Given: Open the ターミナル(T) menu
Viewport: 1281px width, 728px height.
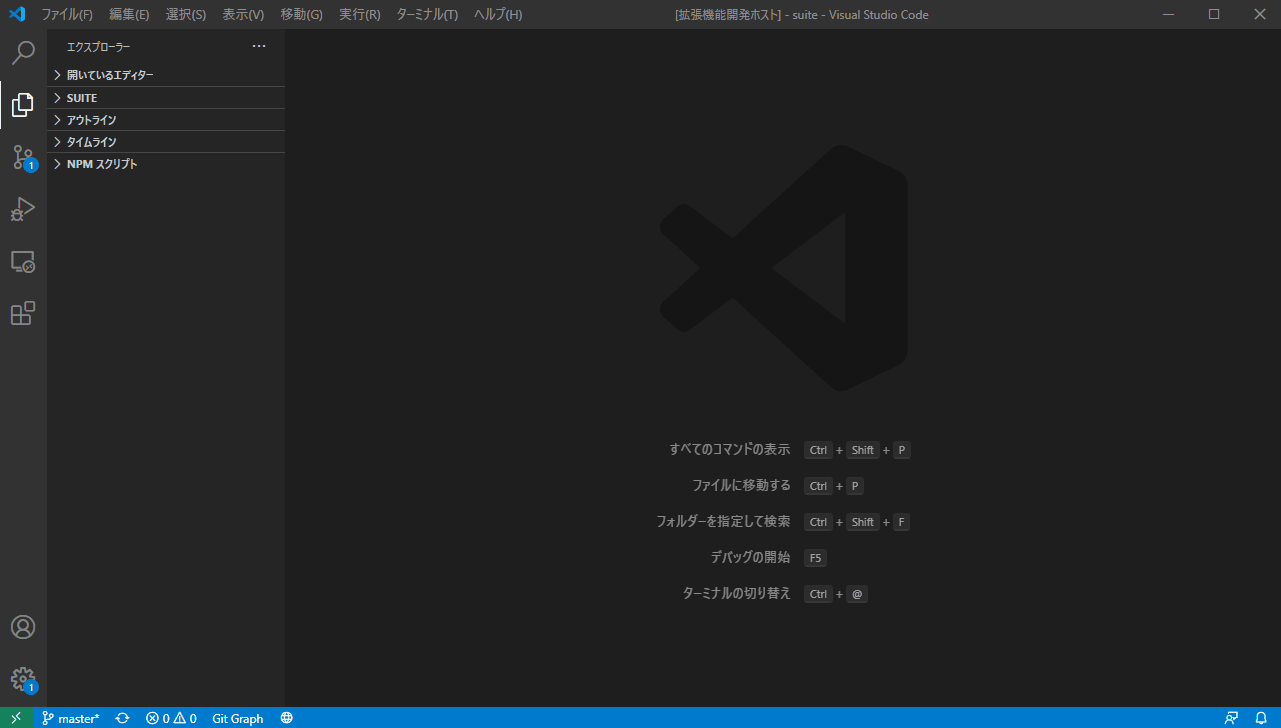Looking at the screenshot, I should pyautogui.click(x=427, y=14).
